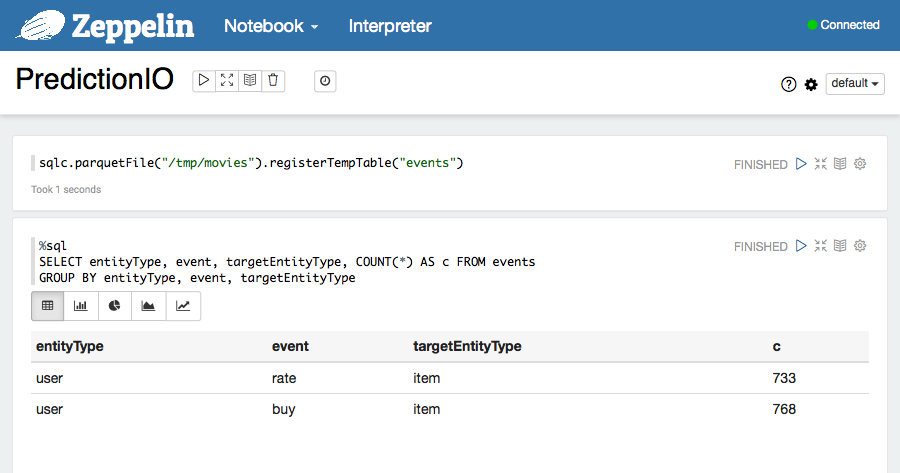Go to the Interpreter page
The width and height of the screenshot is (900, 473).
coord(390,26)
